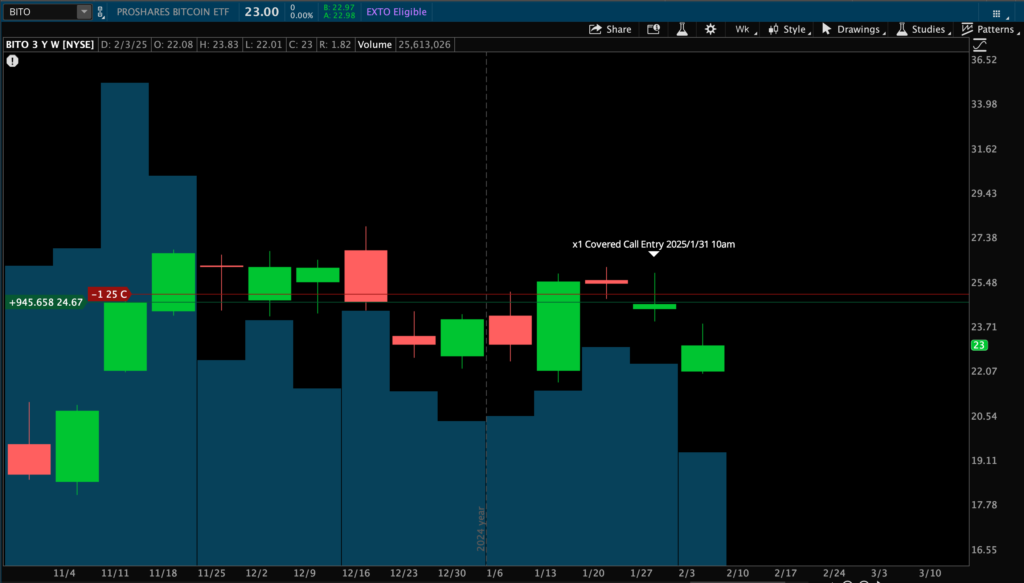This screenshot has width=1024, height=583.
Task: Click the BITO symbol input field
Action: (38, 12)
